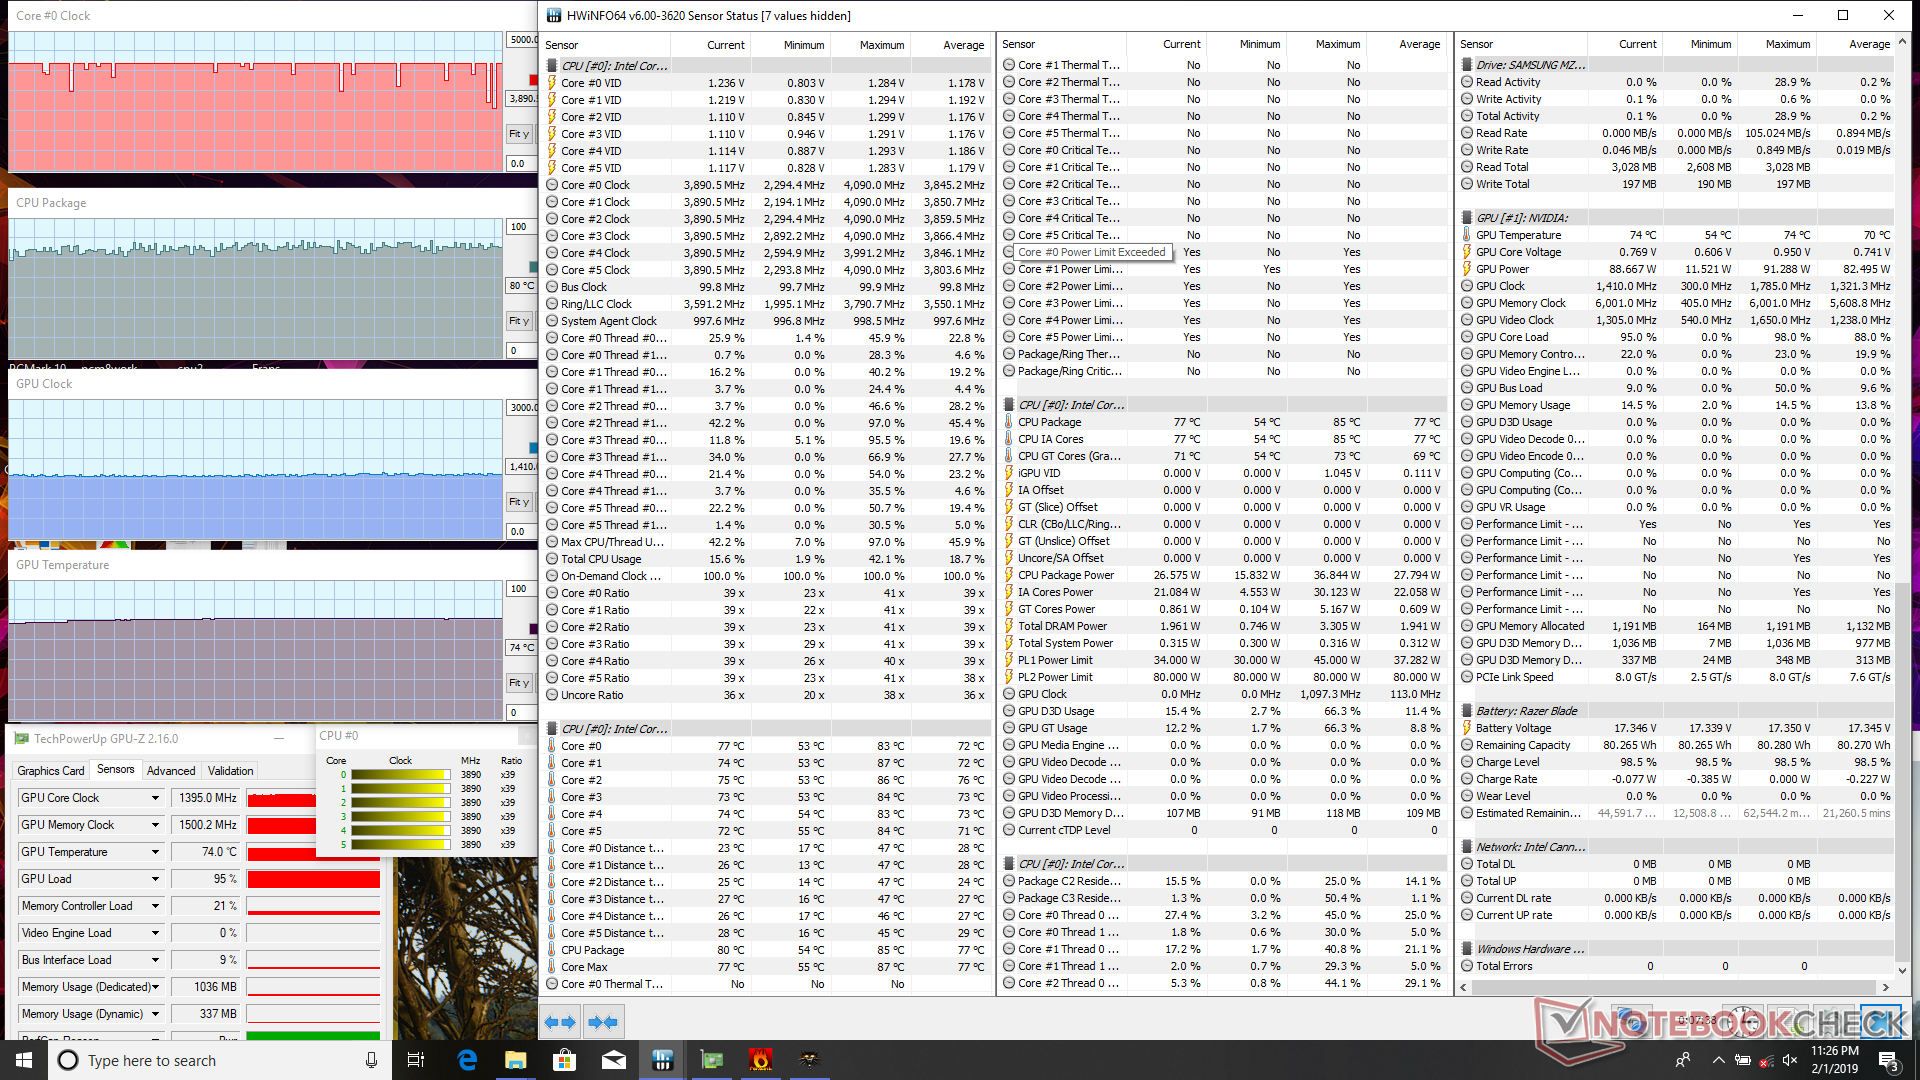Click the icon beside Battery Voltage row
The height and width of the screenshot is (1080, 1920).
pos(1467,728)
